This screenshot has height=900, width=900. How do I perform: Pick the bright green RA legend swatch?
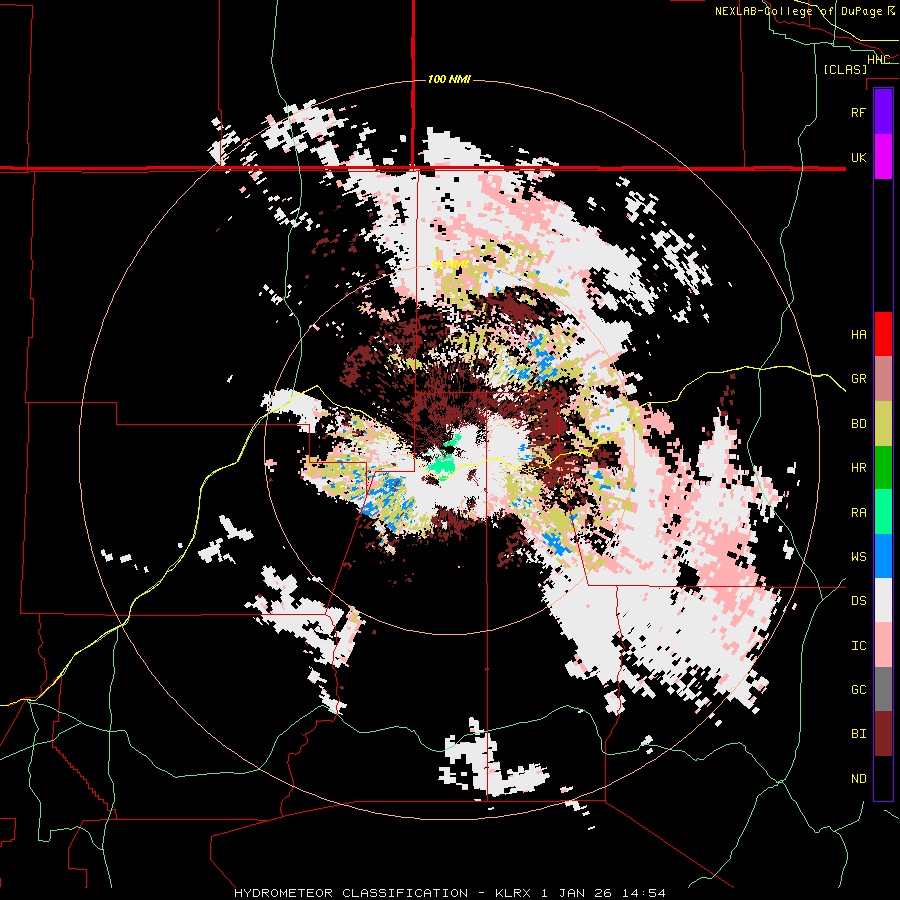[x=883, y=512]
